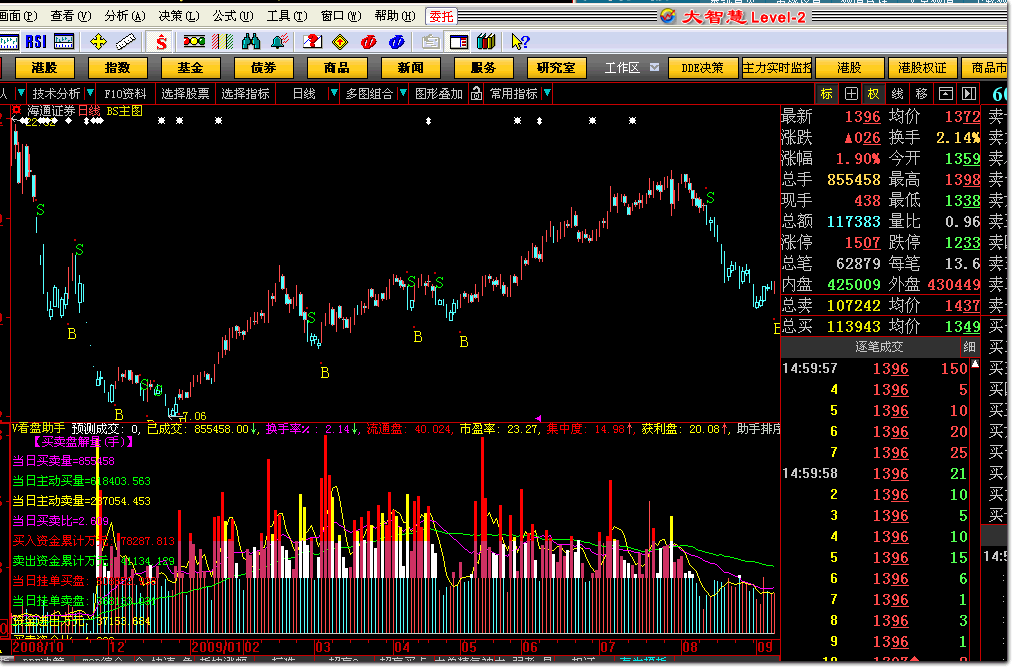The width and height of the screenshot is (1014, 668).
Task: Click the DDE决策 button
Action: coord(702,68)
